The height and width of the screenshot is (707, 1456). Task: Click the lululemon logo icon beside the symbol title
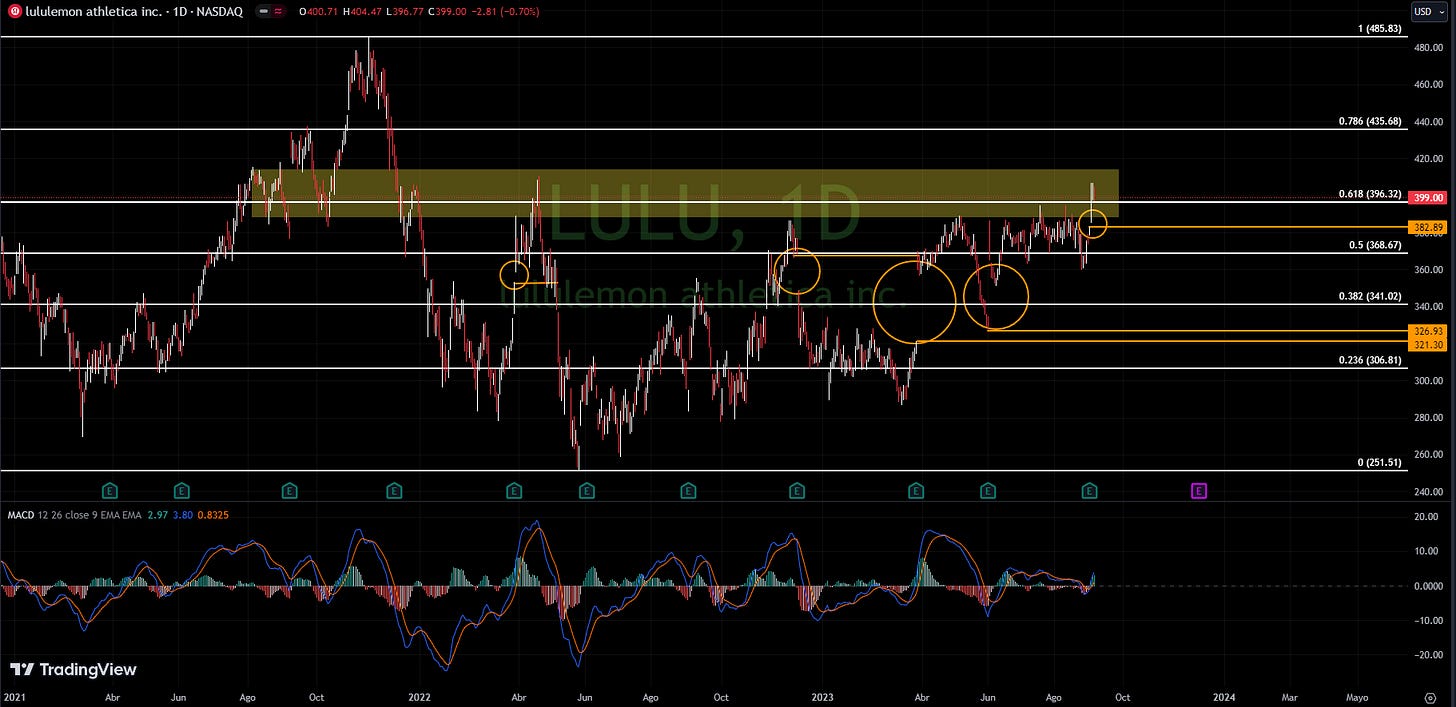(x=13, y=11)
